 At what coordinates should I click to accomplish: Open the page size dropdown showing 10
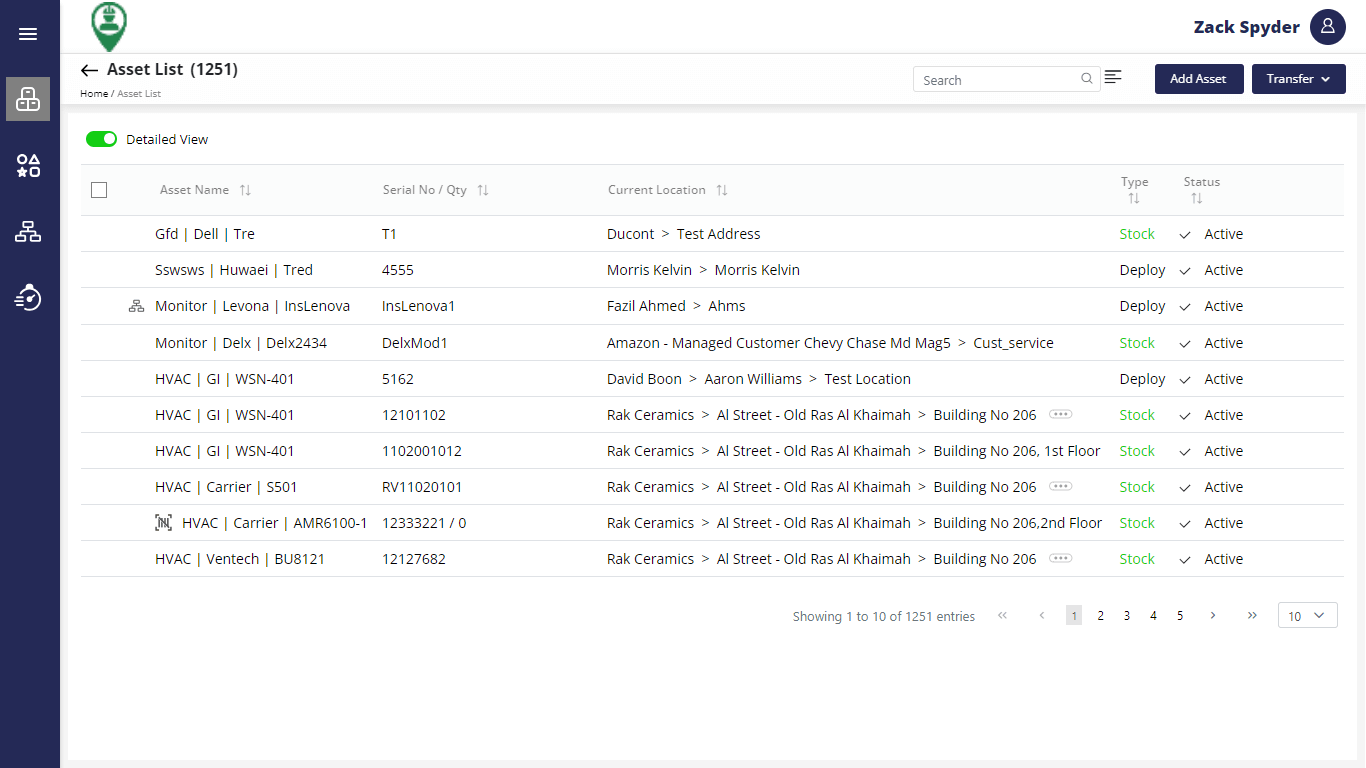tap(1307, 616)
